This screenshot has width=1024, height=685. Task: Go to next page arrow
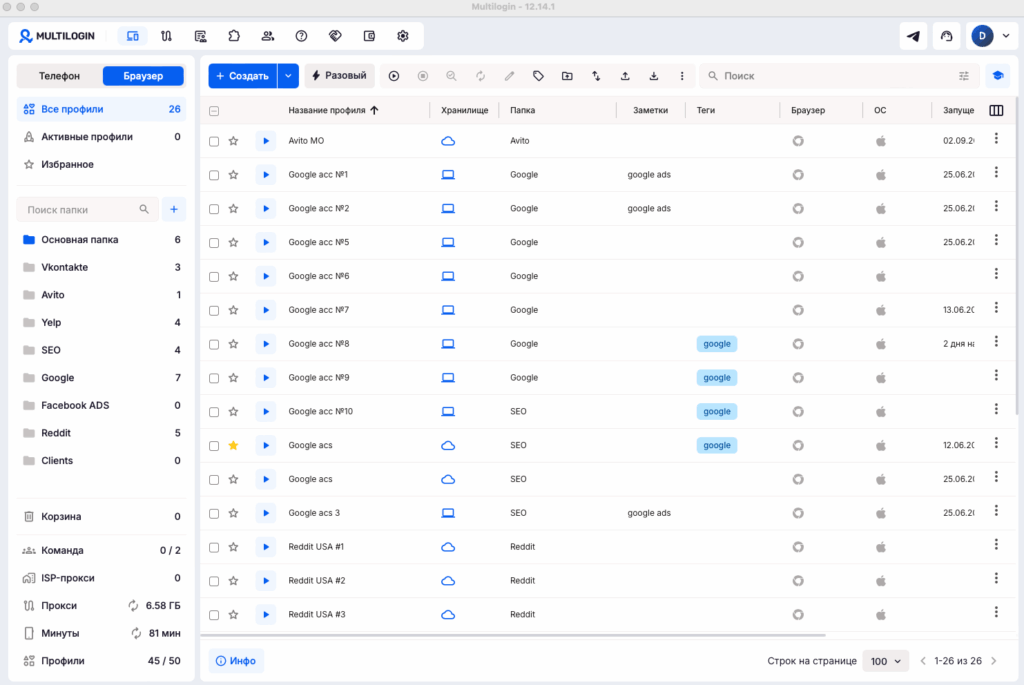(993, 661)
